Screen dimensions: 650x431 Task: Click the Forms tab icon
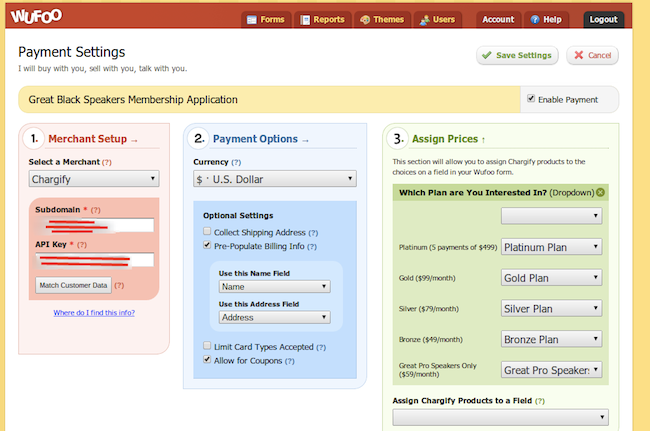pyautogui.click(x=252, y=20)
